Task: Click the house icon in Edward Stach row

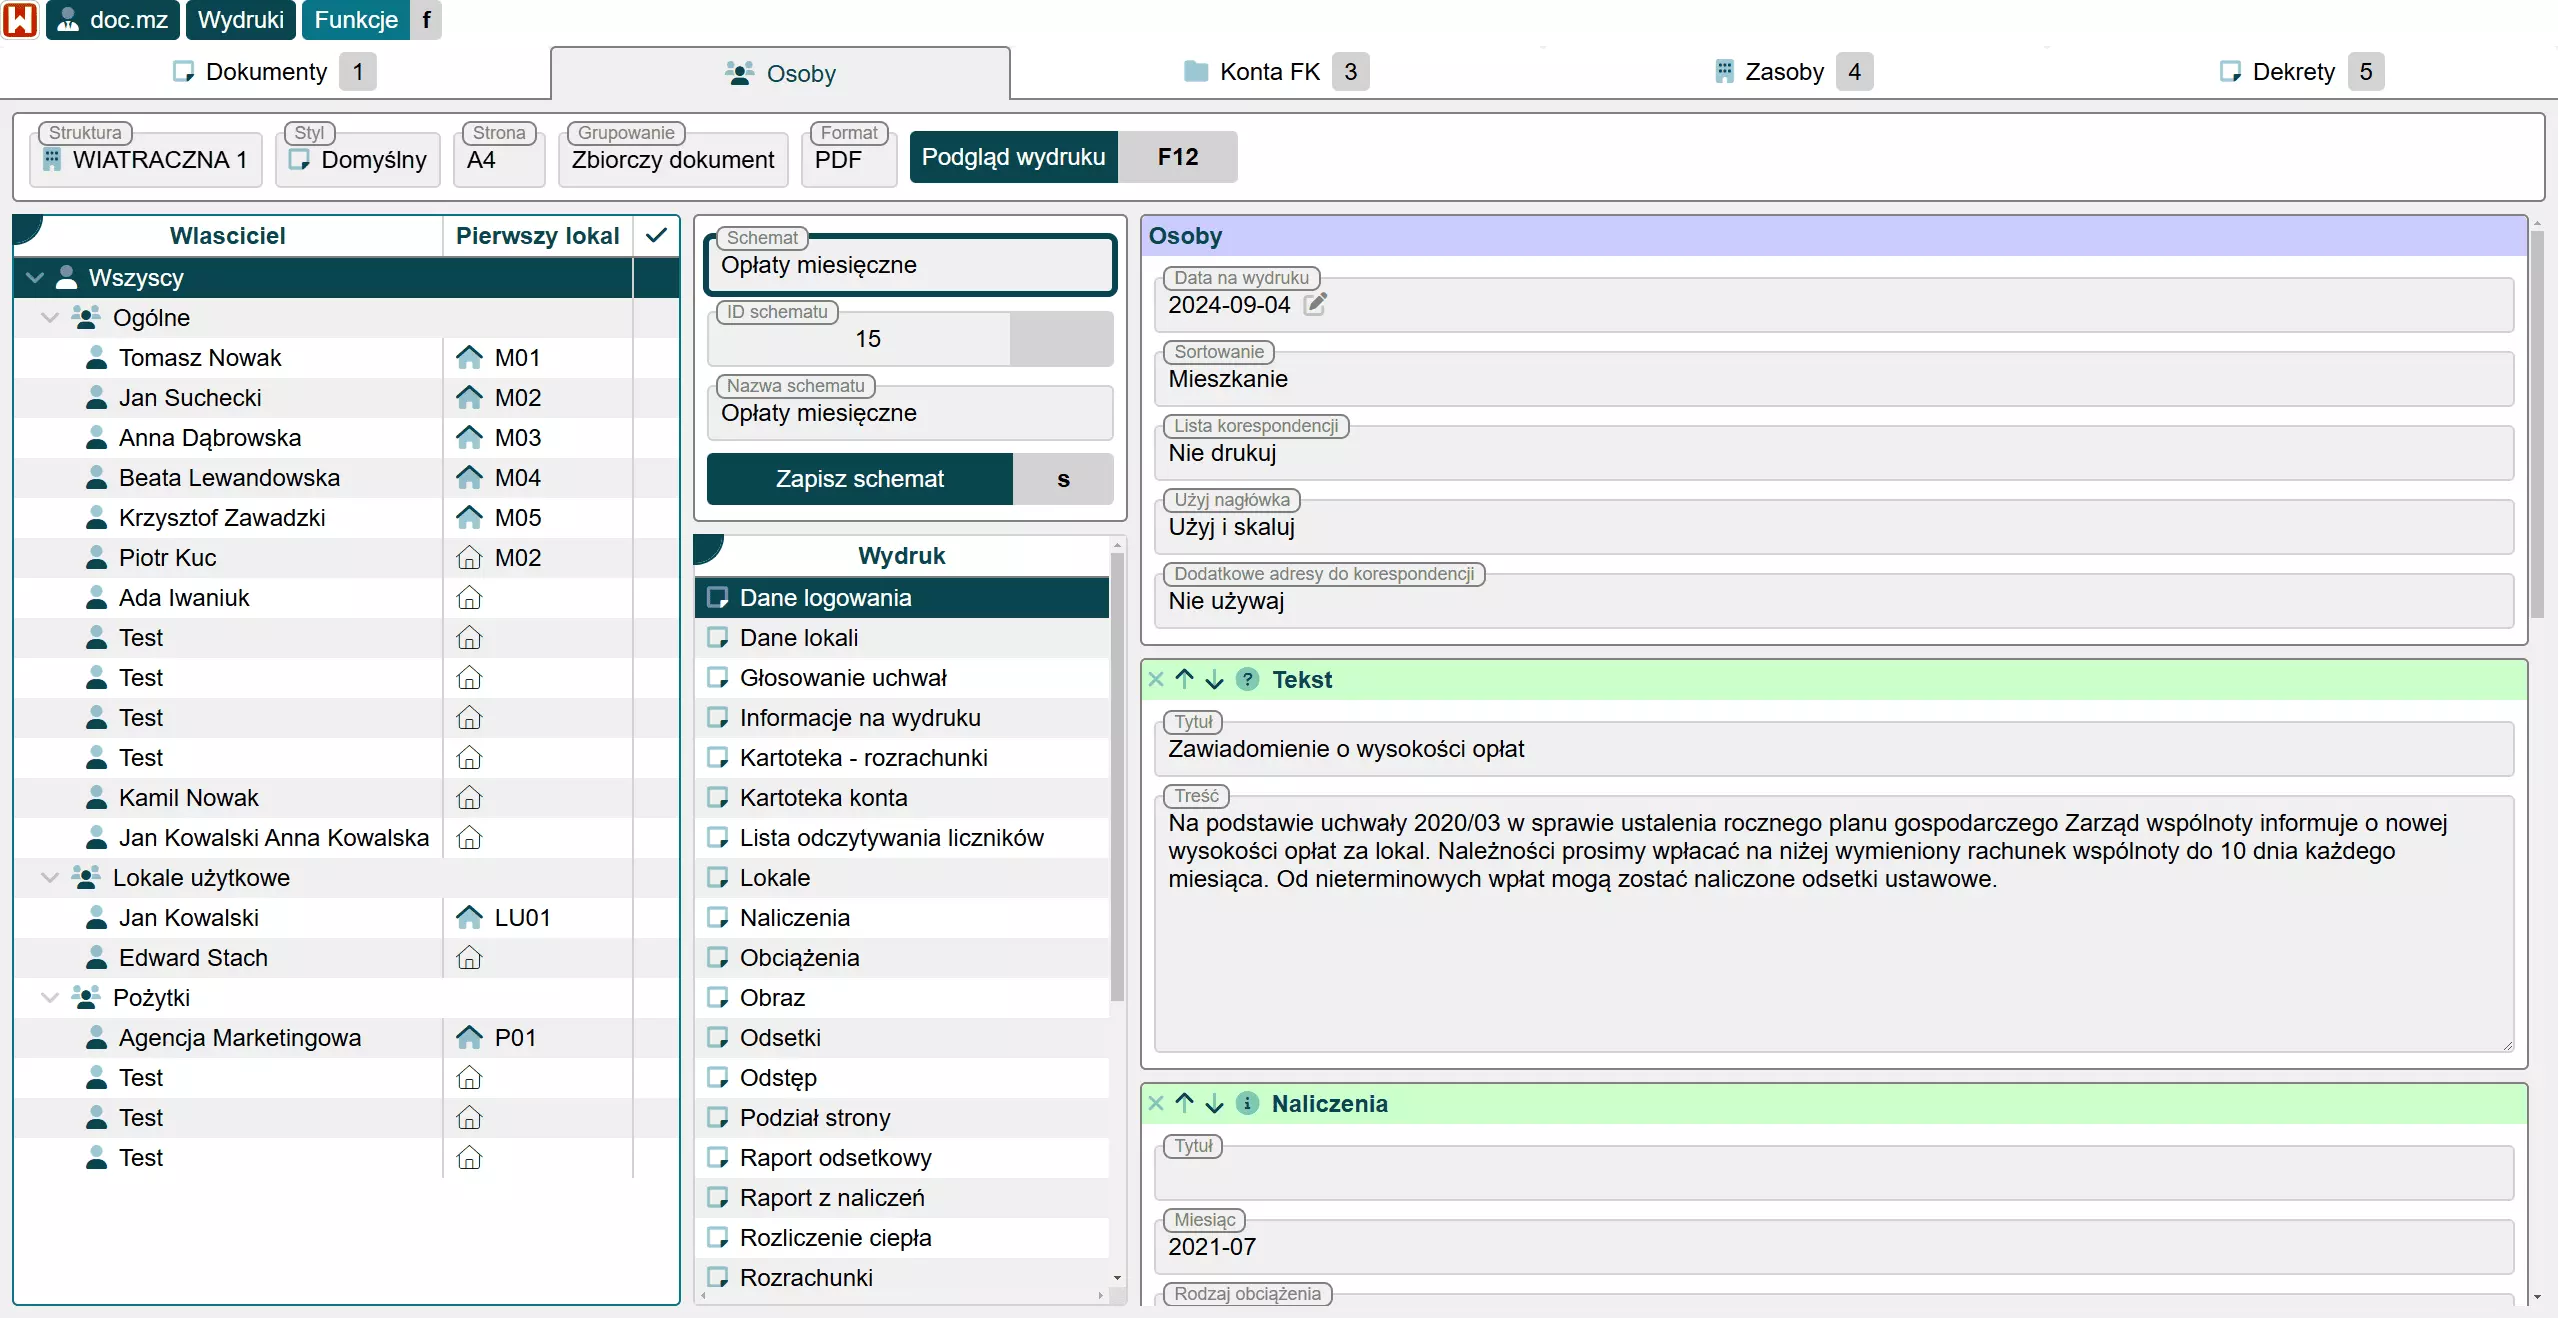Action: [469, 958]
